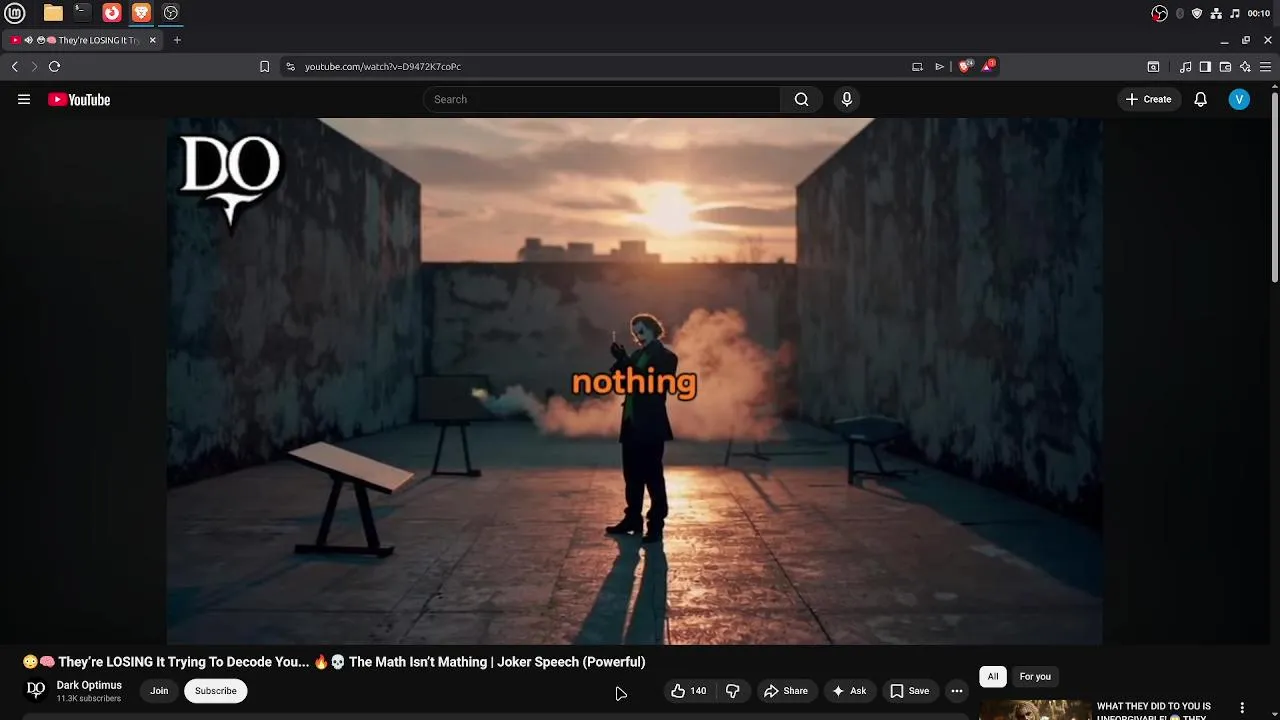Open the Brave main menu

(x=1265, y=67)
